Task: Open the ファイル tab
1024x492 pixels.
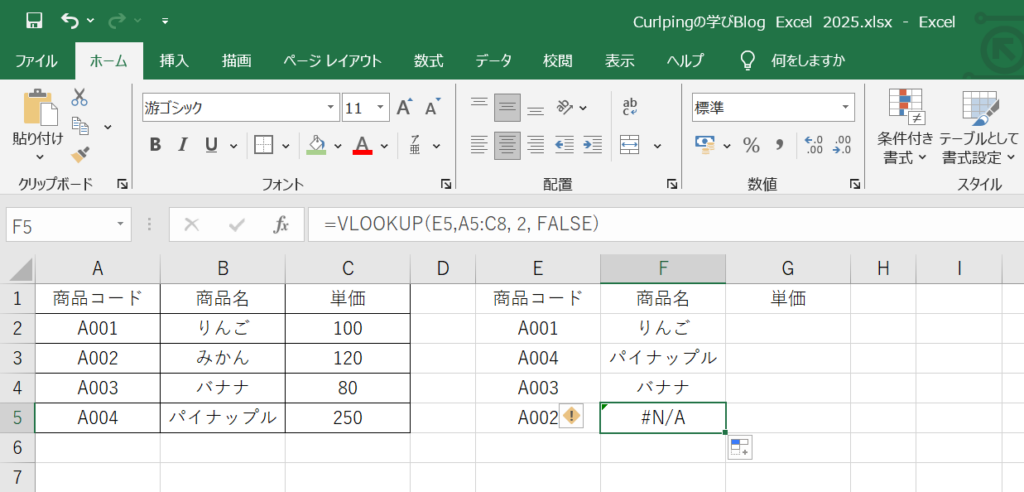Action: point(36,61)
